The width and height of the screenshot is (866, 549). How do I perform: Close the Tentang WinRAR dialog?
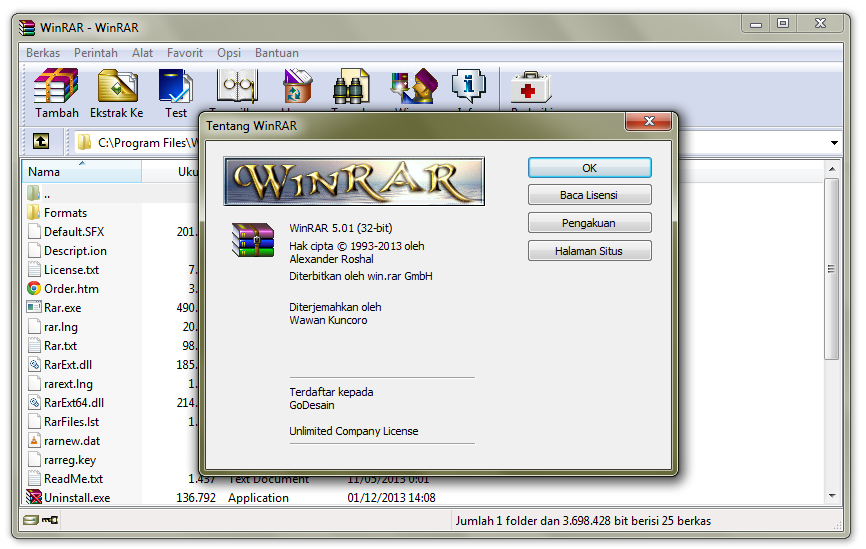(649, 121)
